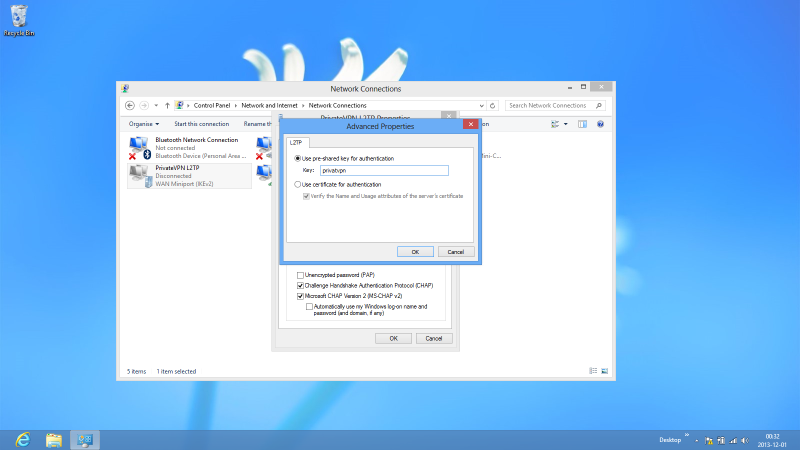Uncheck Microsoft CHAP Version 2 checkbox
The width and height of the screenshot is (800, 450).
pos(300,296)
